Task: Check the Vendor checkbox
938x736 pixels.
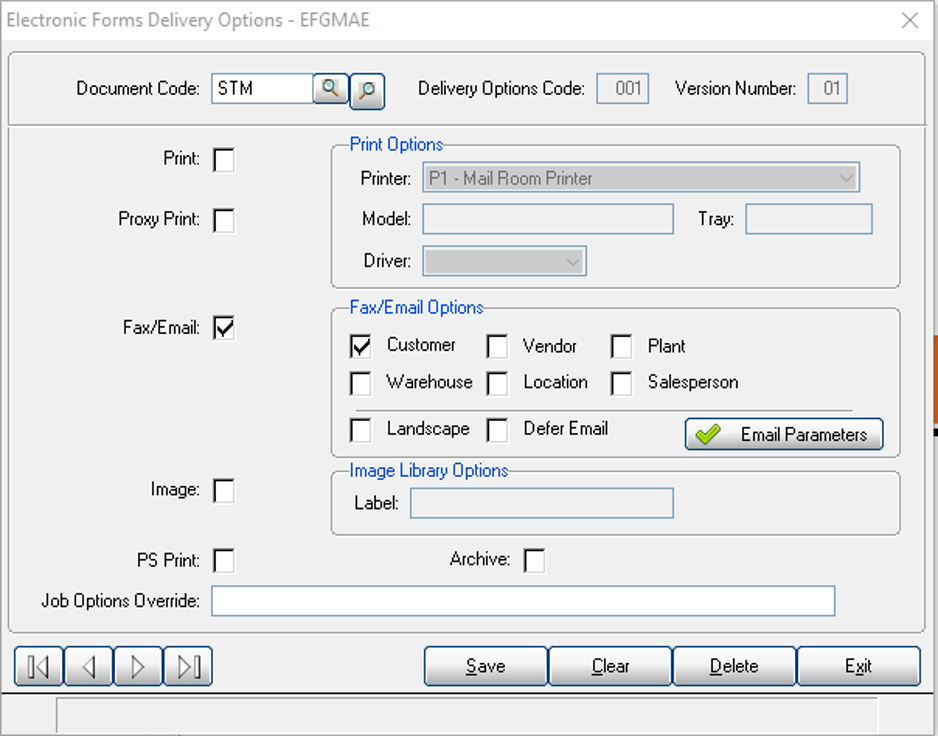Action: pos(497,346)
